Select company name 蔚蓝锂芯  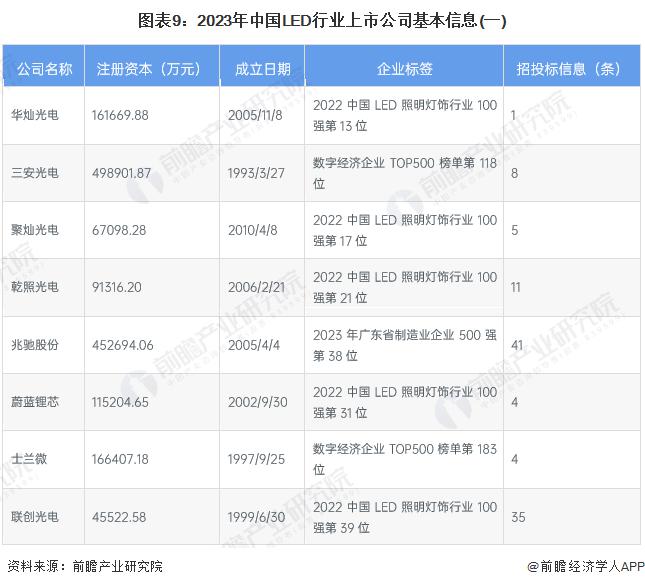click(35, 402)
